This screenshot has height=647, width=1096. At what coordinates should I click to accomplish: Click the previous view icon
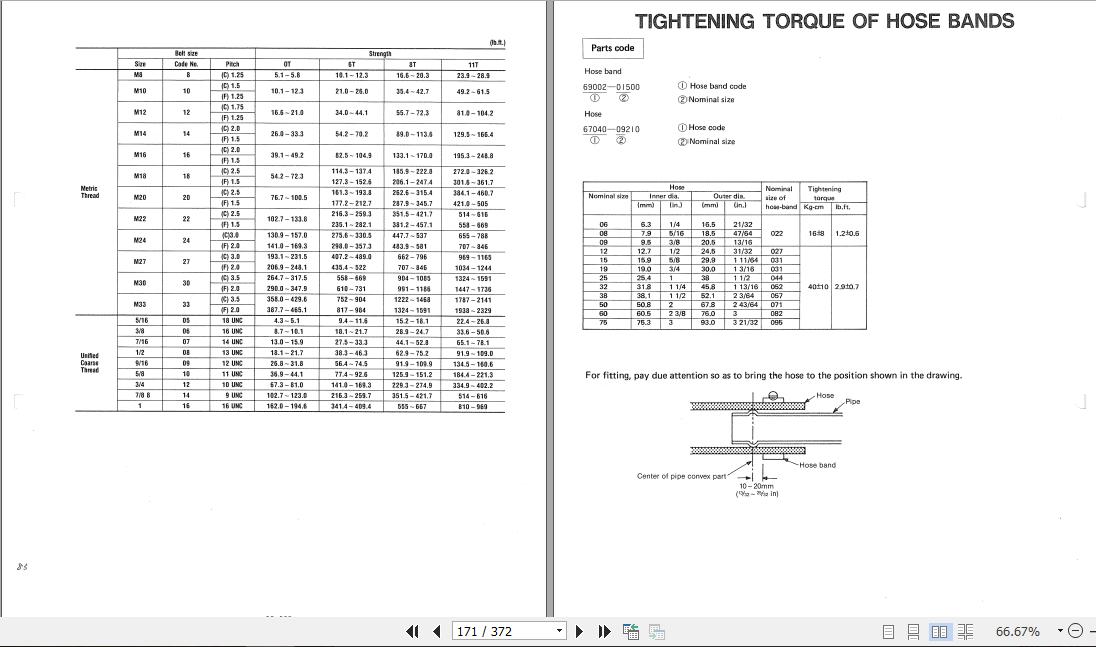[630, 632]
